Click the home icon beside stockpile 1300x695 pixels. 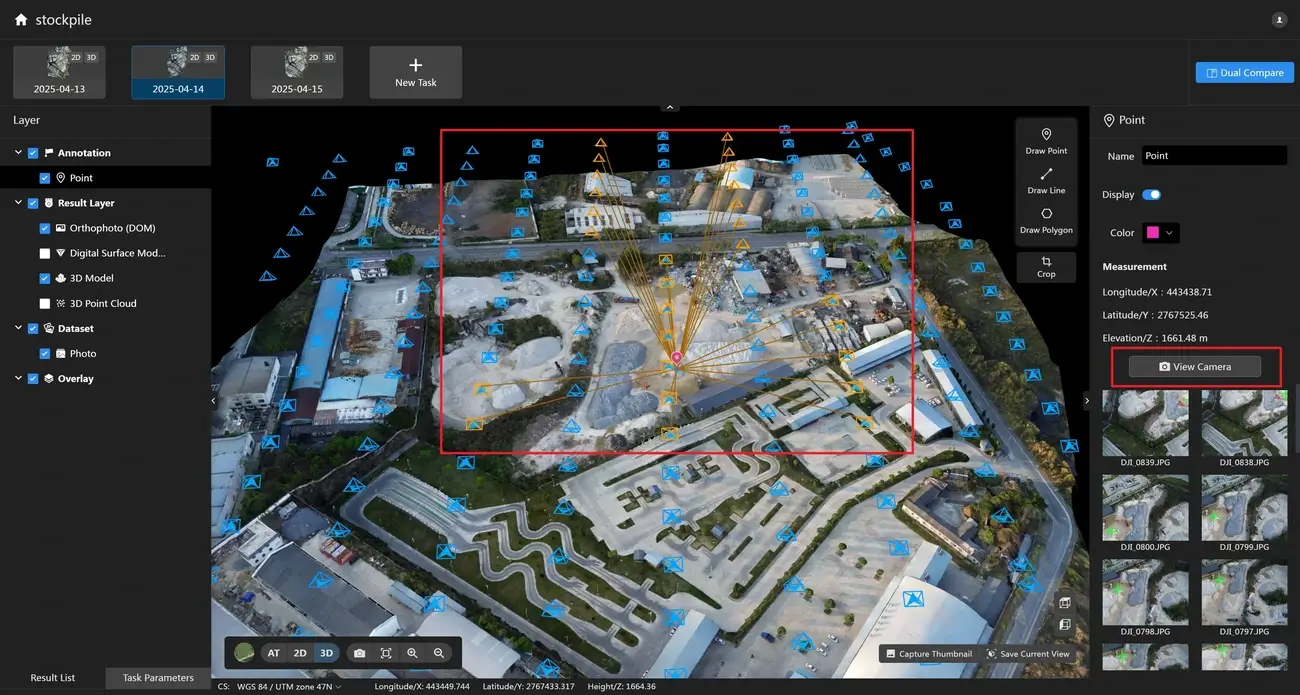coord(21,20)
